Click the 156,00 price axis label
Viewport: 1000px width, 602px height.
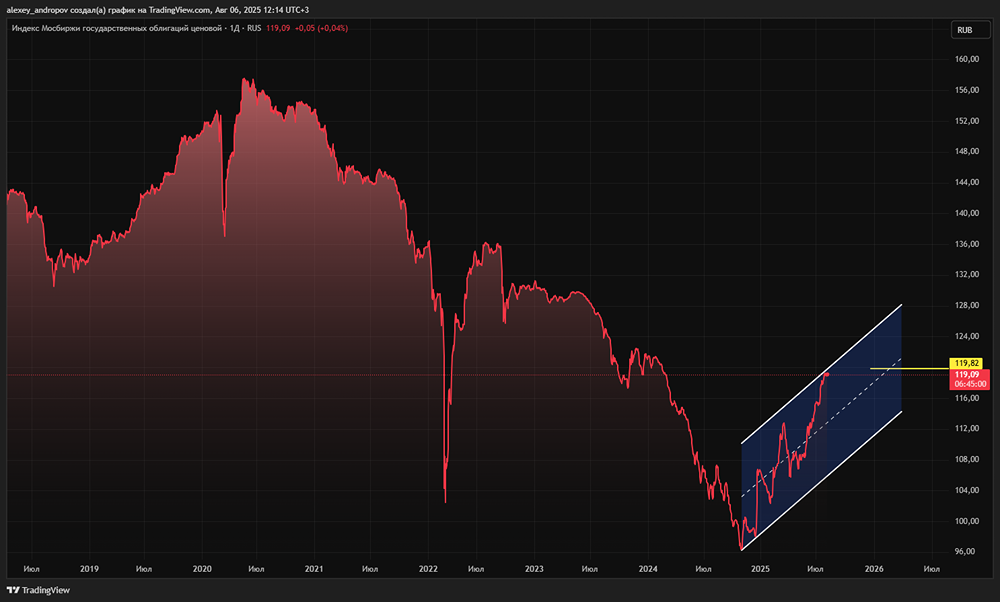coord(967,90)
